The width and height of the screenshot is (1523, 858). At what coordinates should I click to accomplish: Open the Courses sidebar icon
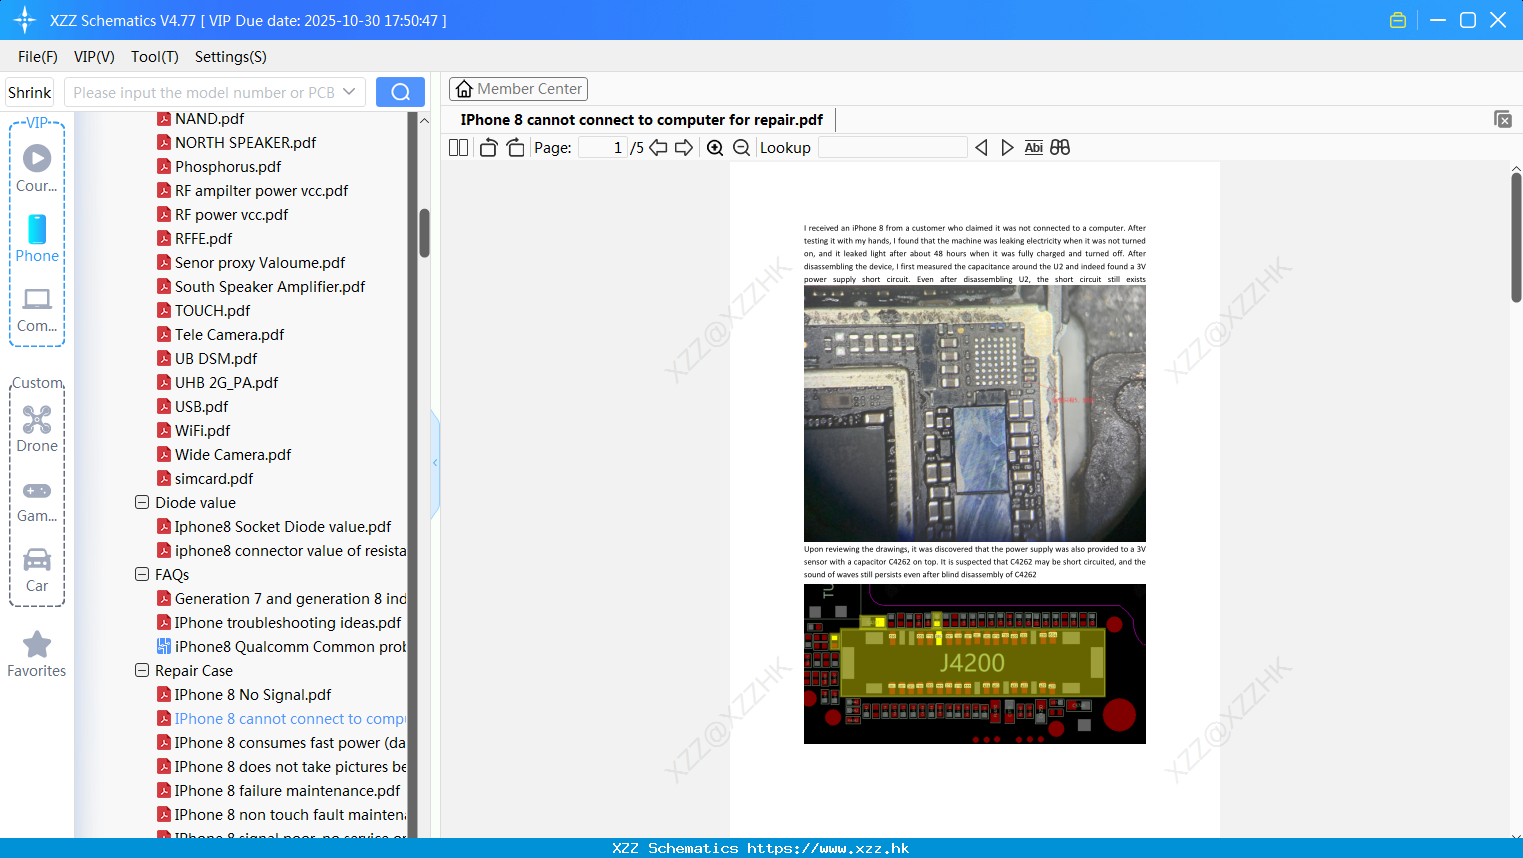tap(37, 167)
